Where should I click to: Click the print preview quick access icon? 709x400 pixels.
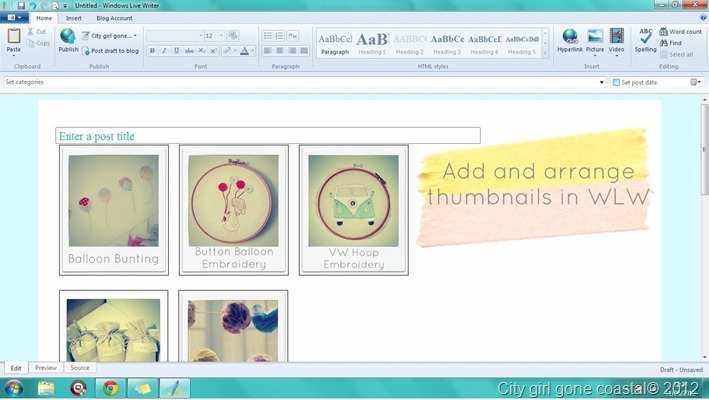point(55,5)
